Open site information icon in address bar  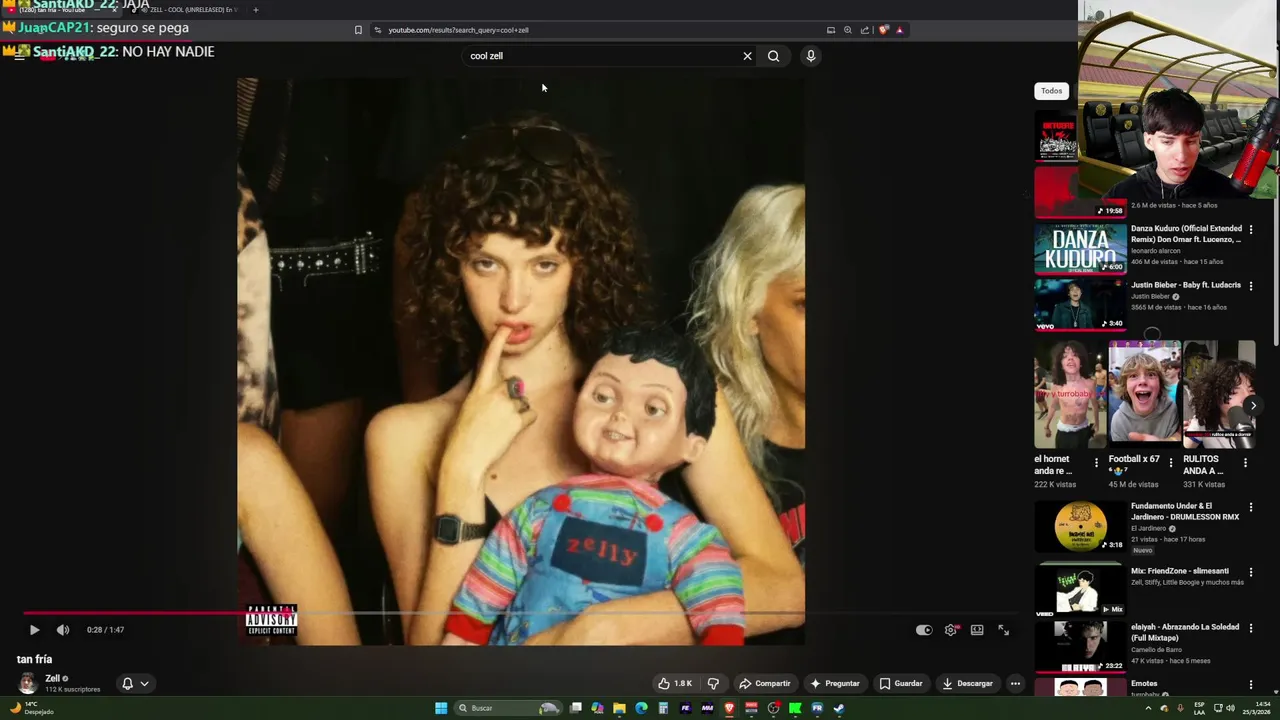tap(377, 30)
